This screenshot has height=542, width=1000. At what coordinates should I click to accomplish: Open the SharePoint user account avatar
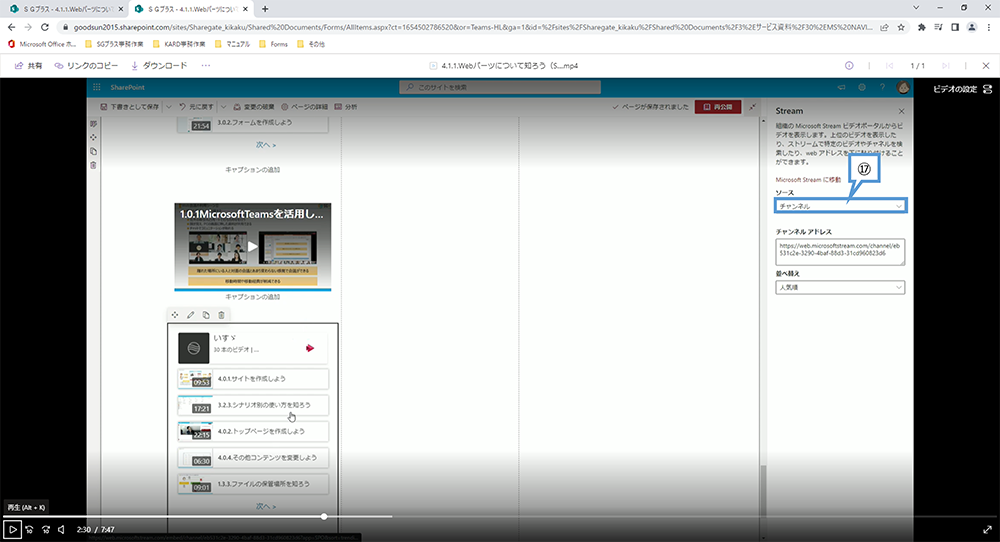[x=903, y=87]
